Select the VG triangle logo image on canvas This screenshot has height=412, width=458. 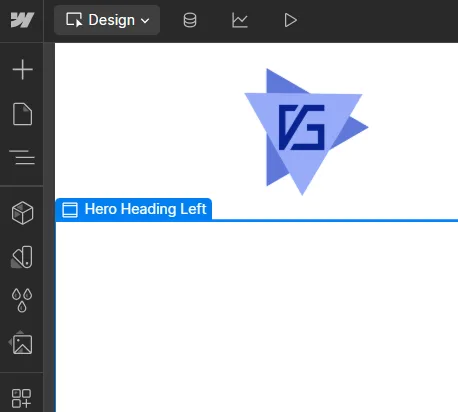(x=306, y=132)
